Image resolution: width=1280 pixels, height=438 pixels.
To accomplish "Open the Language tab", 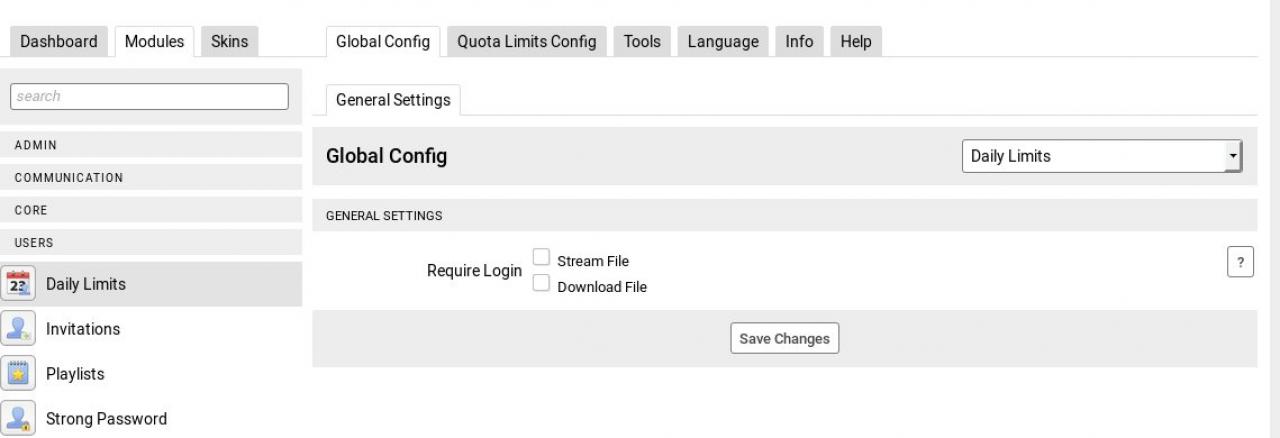I will point(722,41).
